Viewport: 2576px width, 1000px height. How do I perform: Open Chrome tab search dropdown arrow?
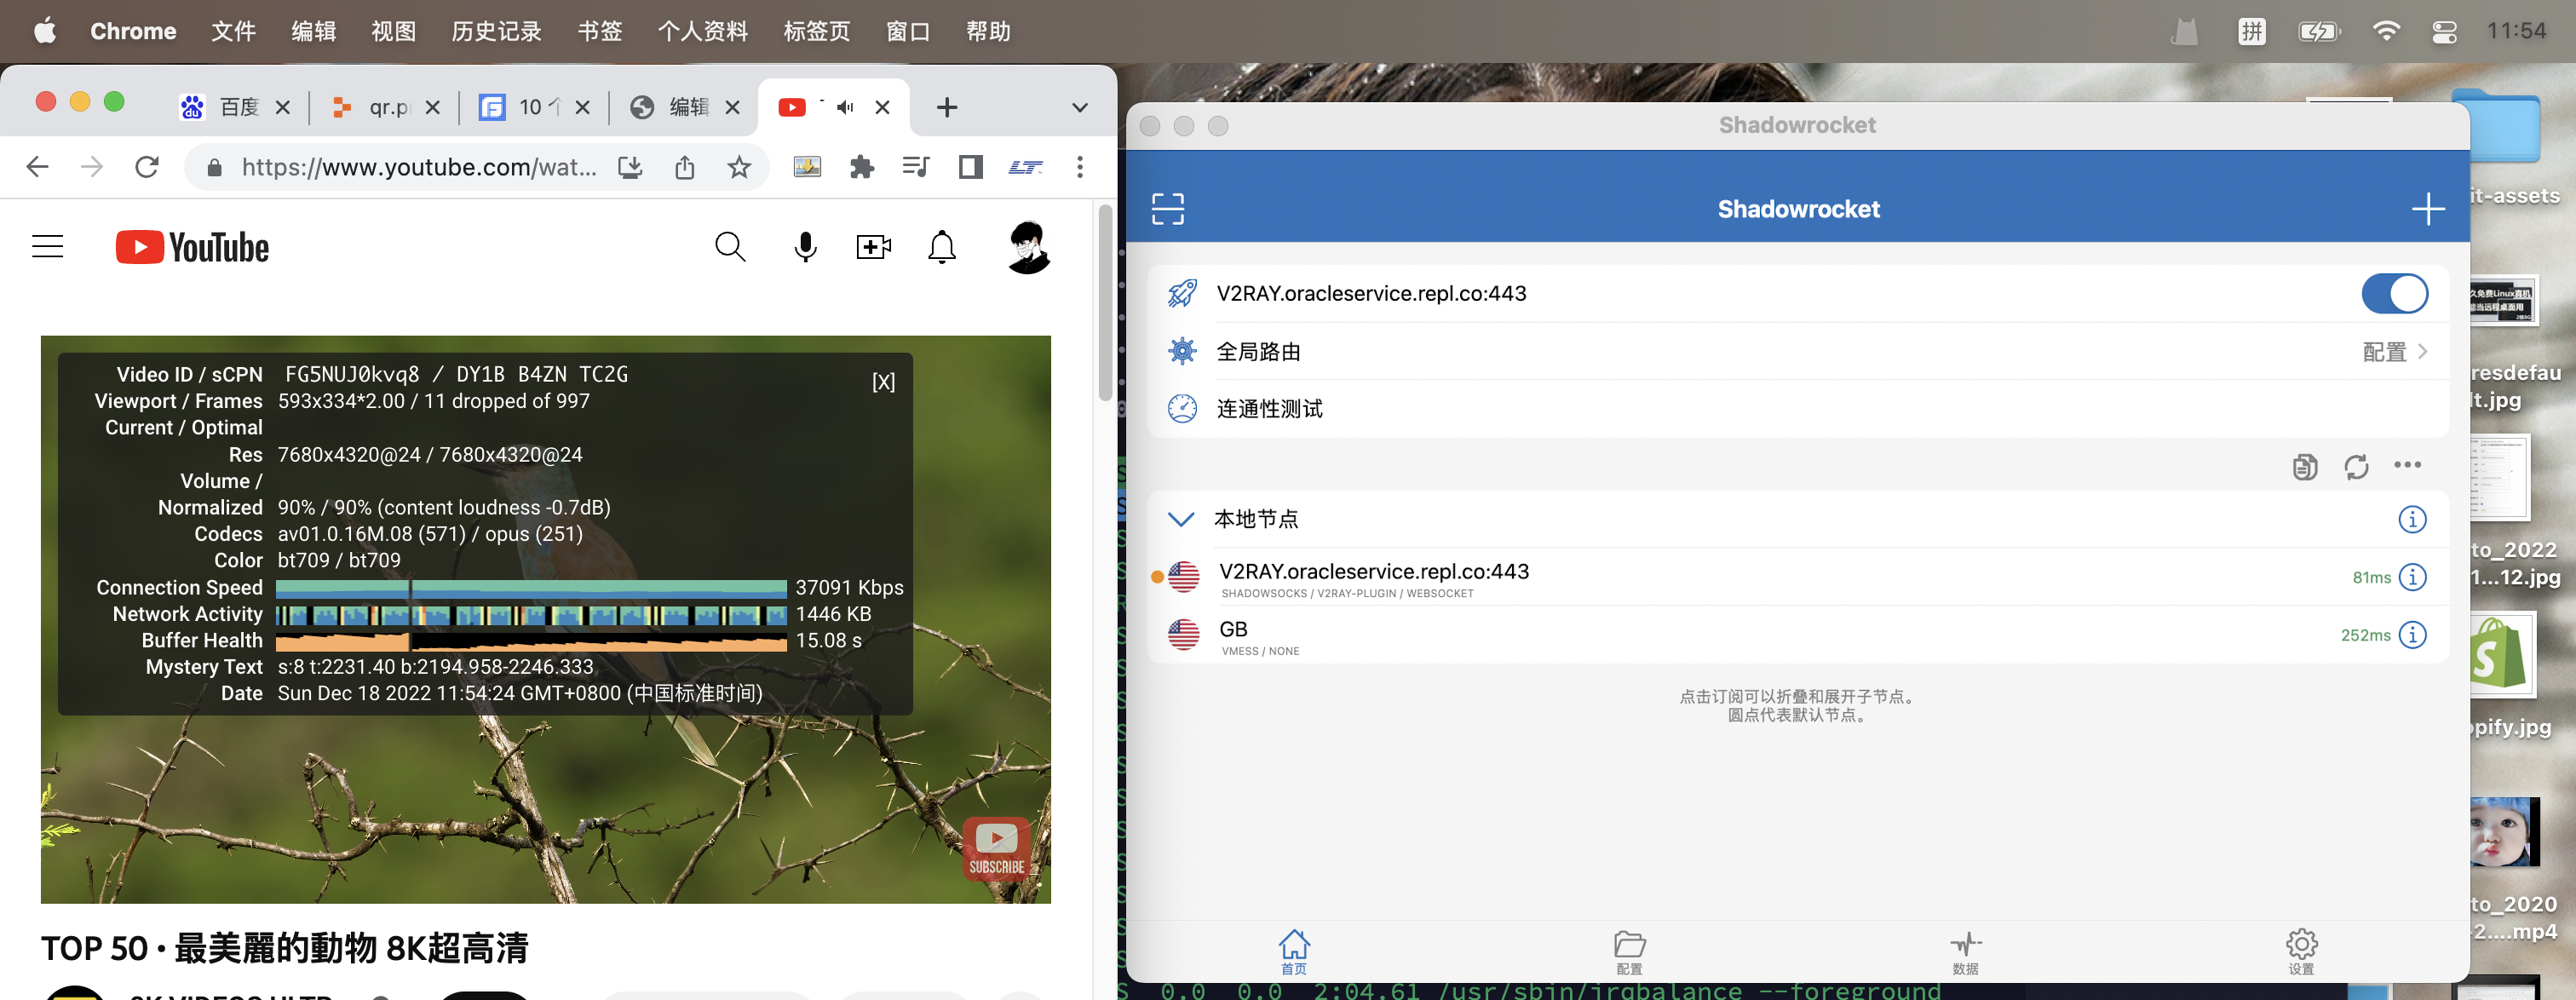1080,107
